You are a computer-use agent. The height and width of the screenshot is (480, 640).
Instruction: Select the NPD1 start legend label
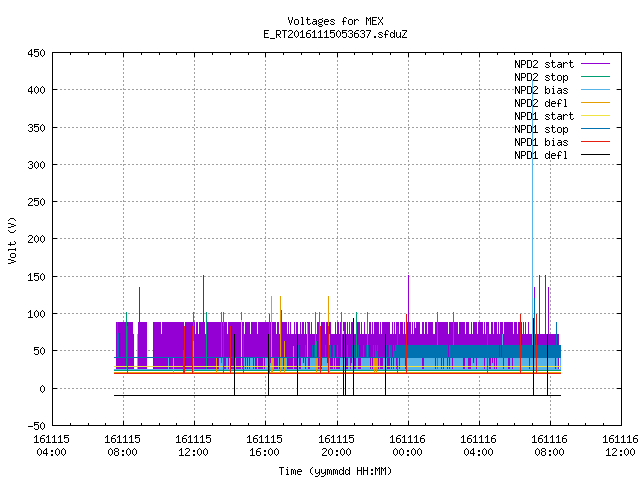pyautogui.click(x=544, y=116)
